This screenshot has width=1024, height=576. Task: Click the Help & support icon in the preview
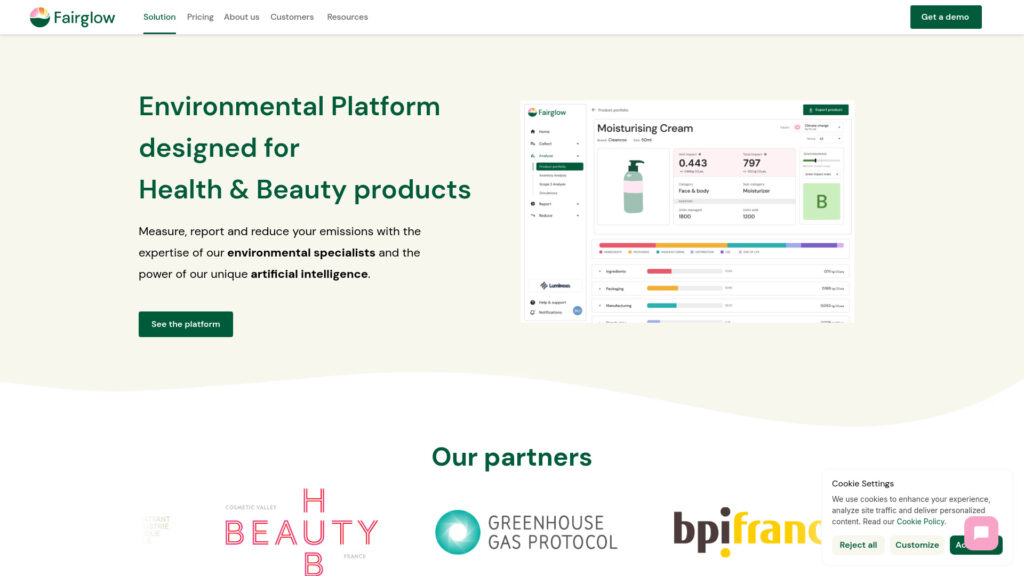(x=533, y=302)
